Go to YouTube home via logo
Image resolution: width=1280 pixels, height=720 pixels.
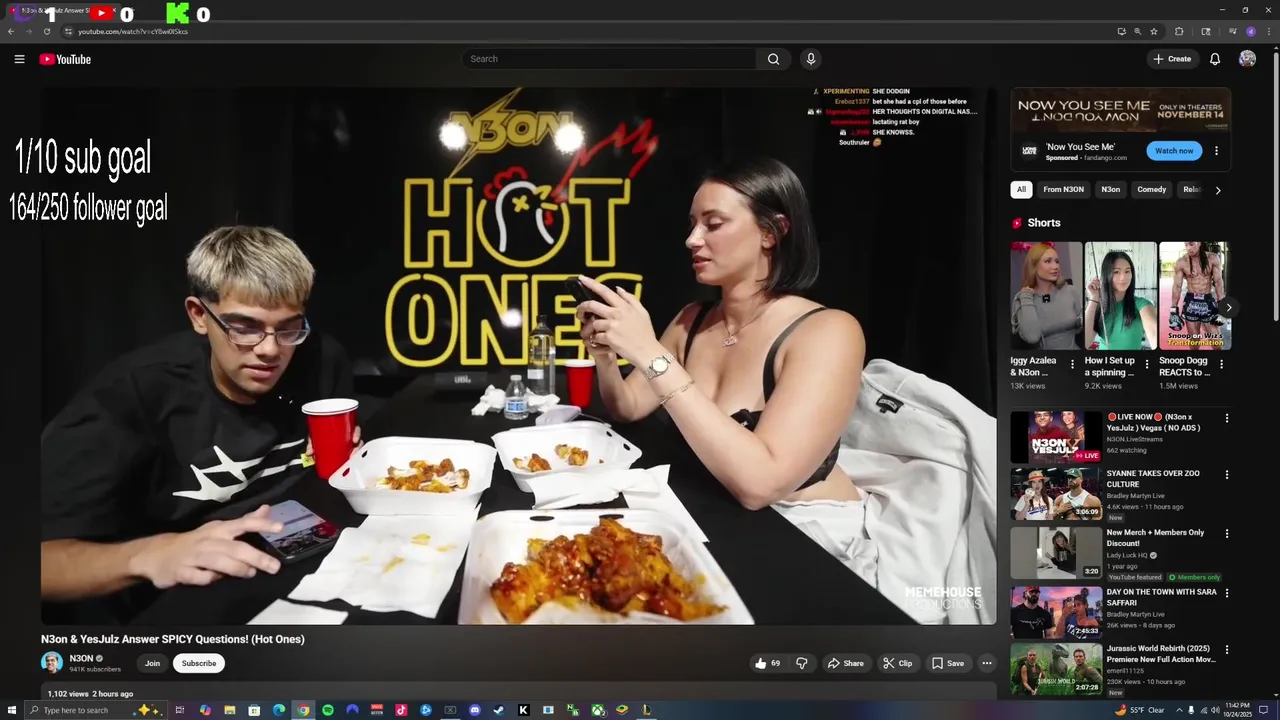pos(65,59)
